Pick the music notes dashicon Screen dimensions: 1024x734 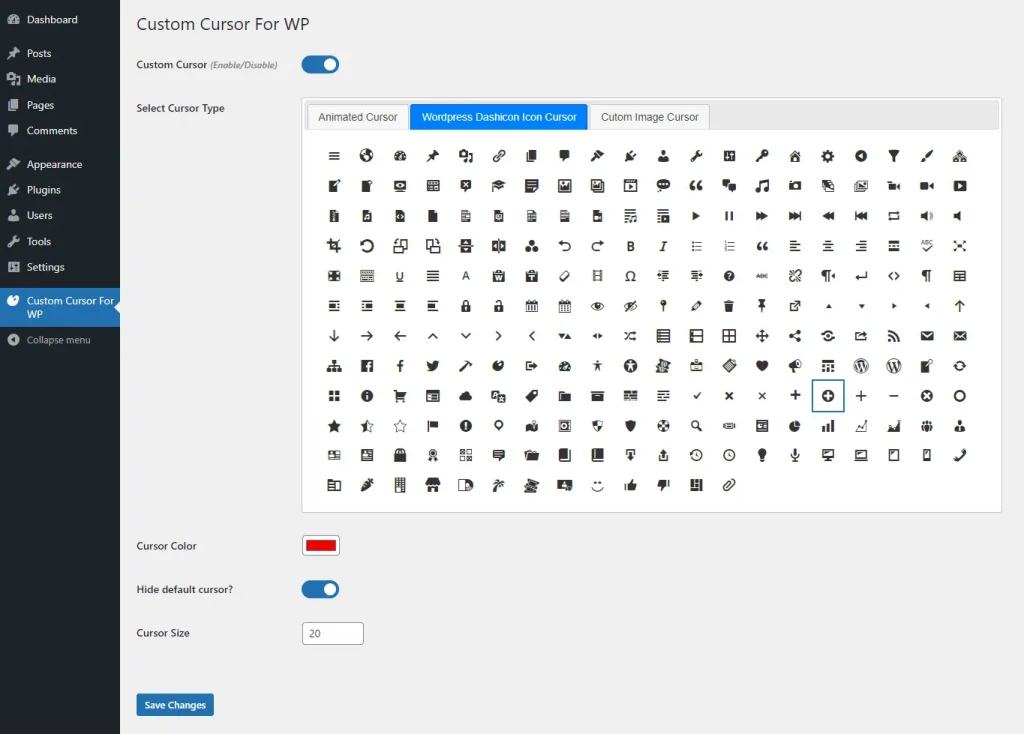click(761, 186)
